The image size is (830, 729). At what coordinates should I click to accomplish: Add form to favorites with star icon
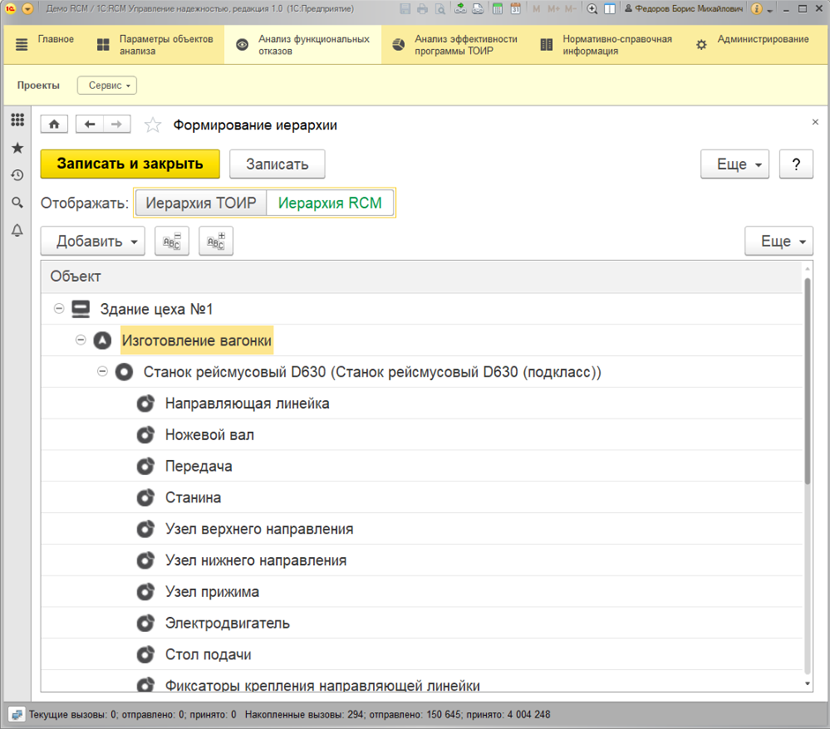coord(153,125)
